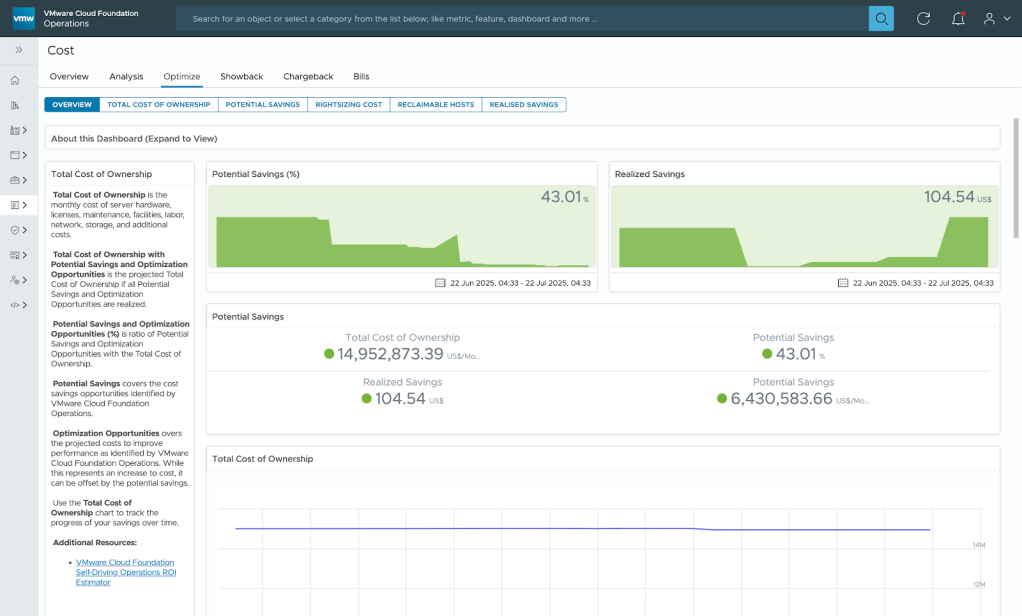Screen dimensions: 1022x616
Task: Open Self-Driving Operations ROI Estimator link
Action: pos(126,572)
